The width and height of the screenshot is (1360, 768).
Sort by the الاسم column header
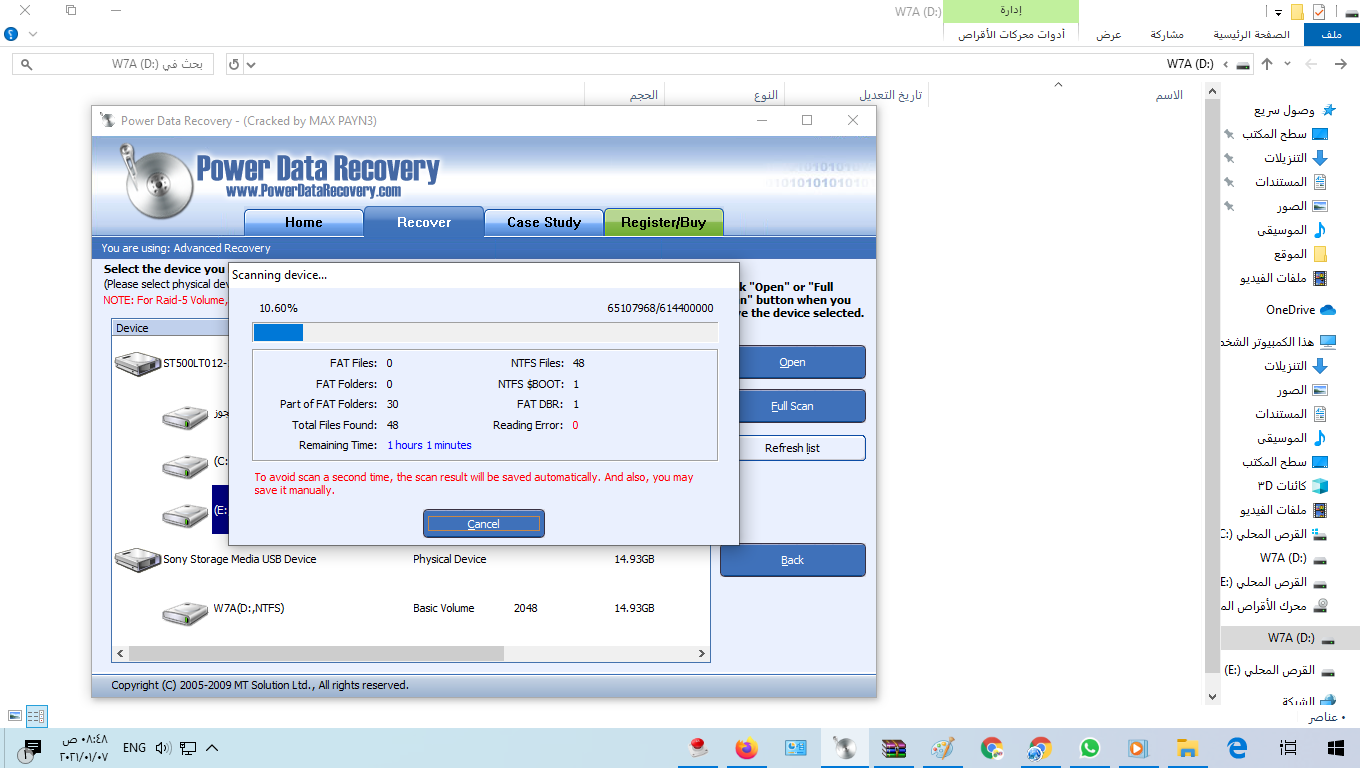(x=1169, y=95)
